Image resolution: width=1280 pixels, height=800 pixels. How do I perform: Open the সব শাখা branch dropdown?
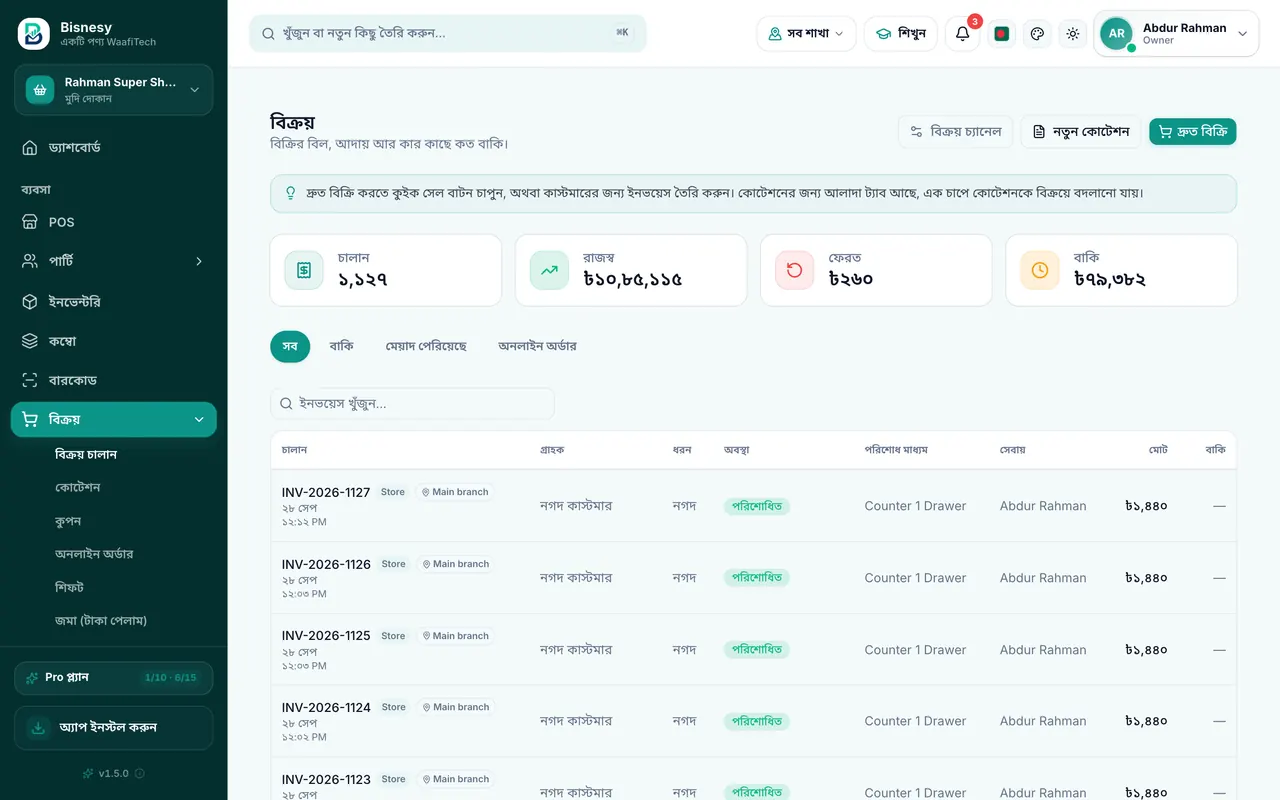point(806,33)
